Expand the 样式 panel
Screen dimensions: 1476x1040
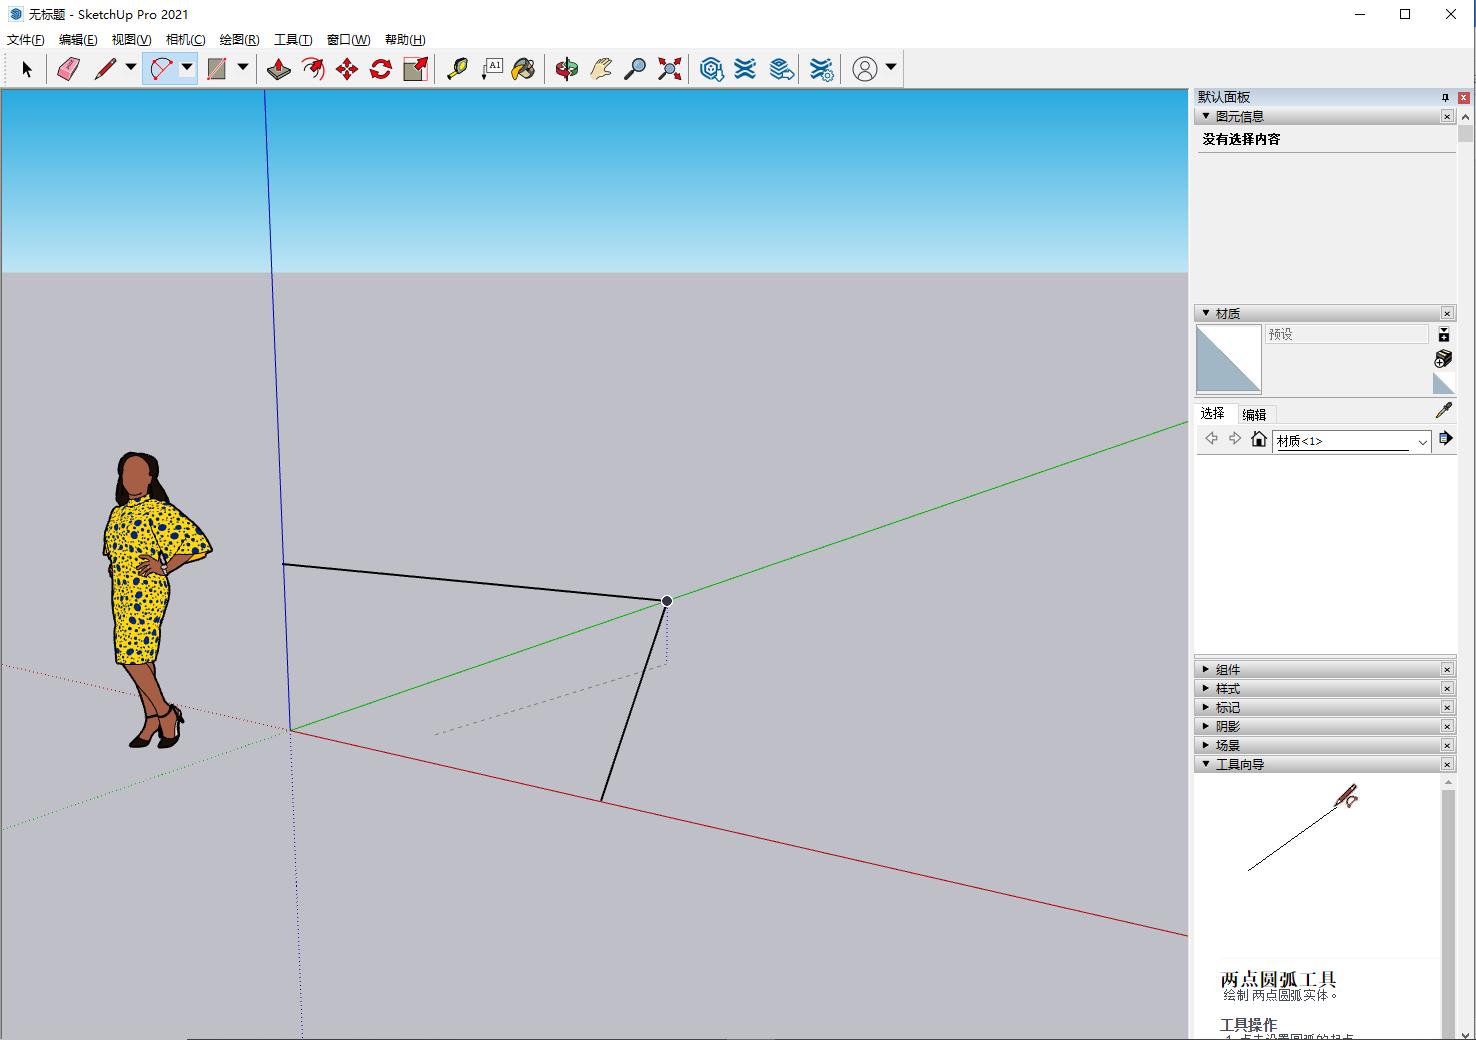click(x=1206, y=688)
